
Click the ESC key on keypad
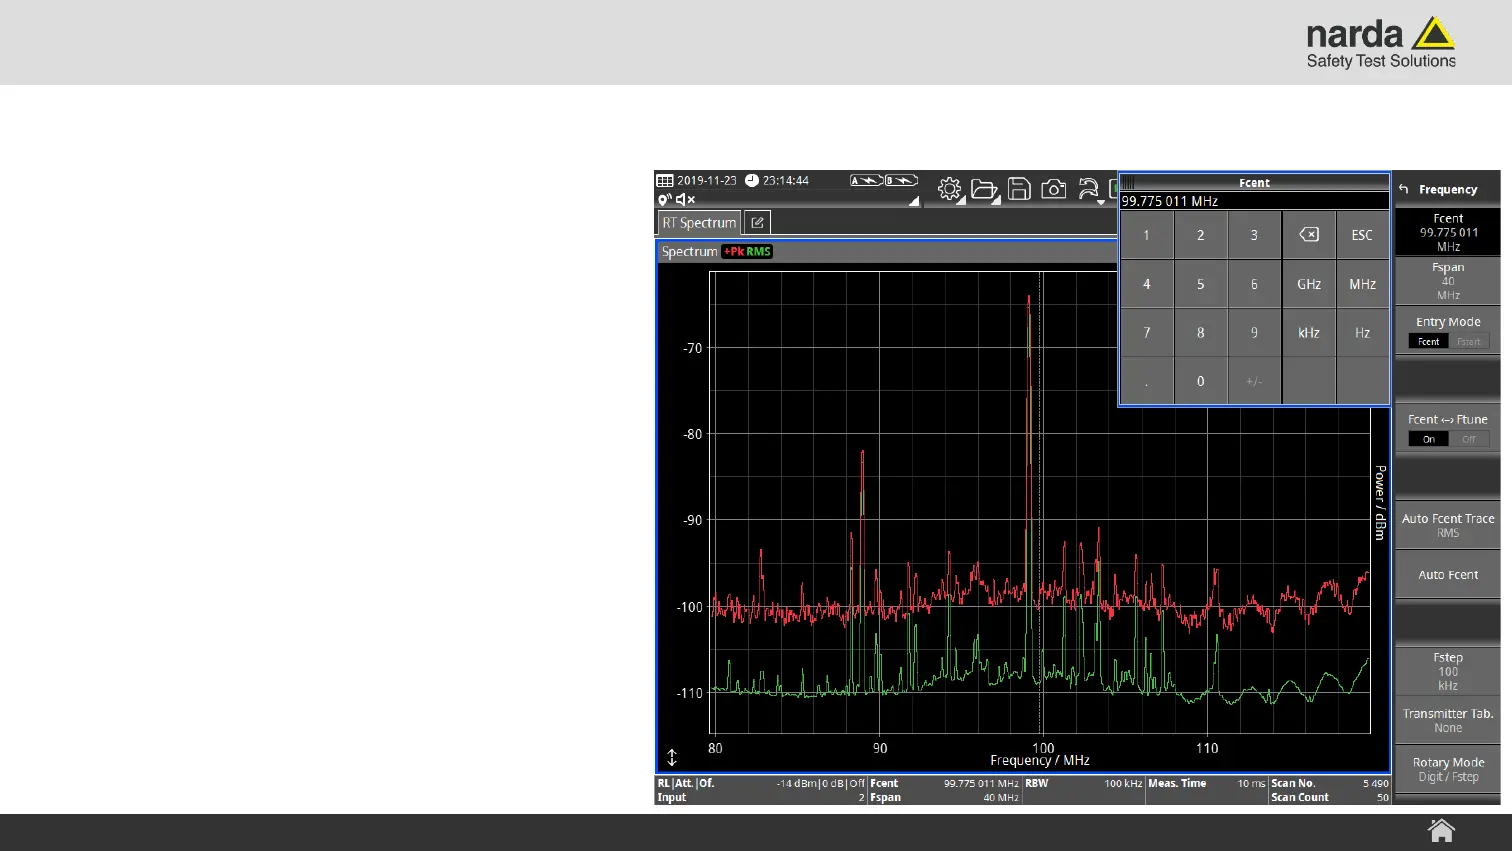tap(1362, 235)
